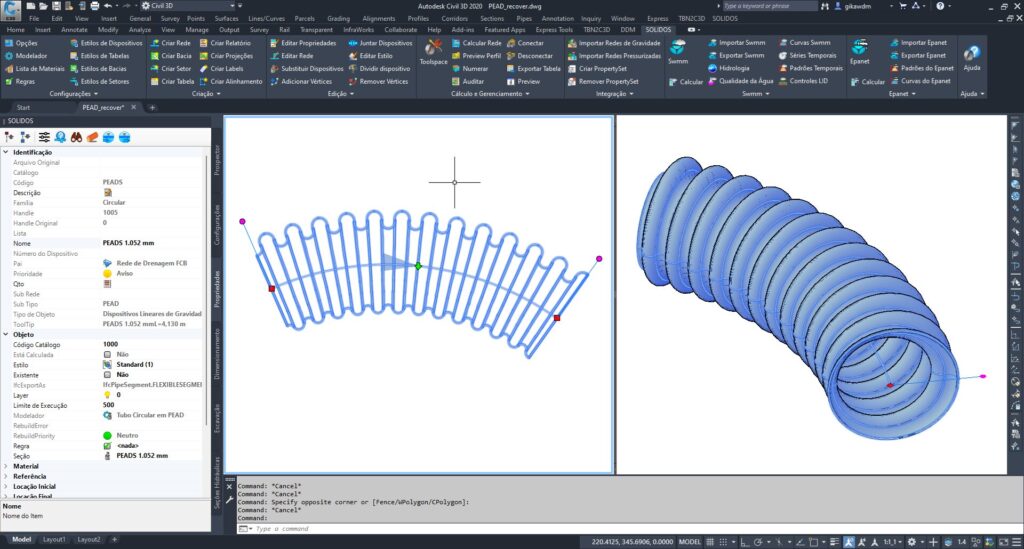
Task: Click the Desconectar button
Action: 529,56
